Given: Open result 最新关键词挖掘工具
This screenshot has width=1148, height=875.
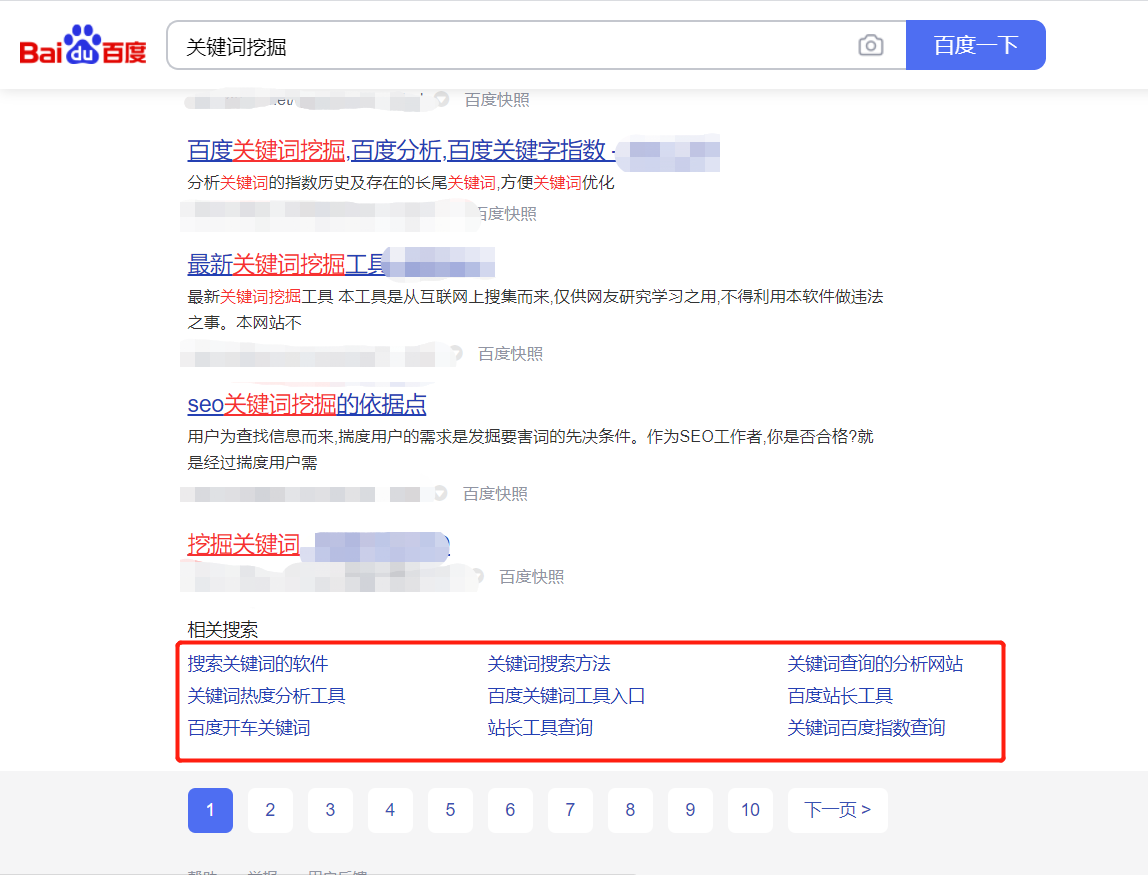Looking at the screenshot, I should point(286,264).
